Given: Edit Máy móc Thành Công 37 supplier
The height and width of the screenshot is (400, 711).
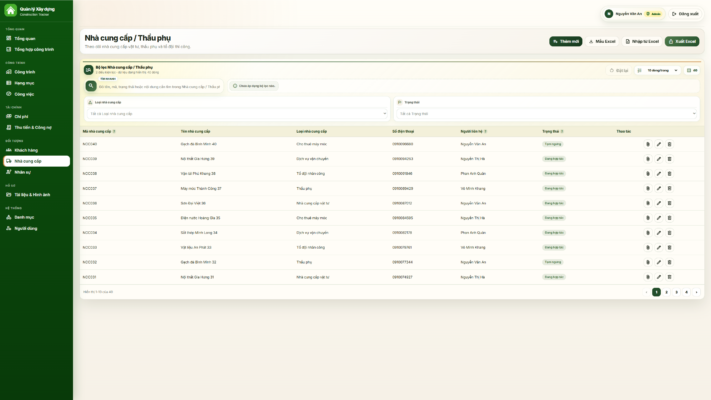Looking at the screenshot, I should tap(659, 189).
